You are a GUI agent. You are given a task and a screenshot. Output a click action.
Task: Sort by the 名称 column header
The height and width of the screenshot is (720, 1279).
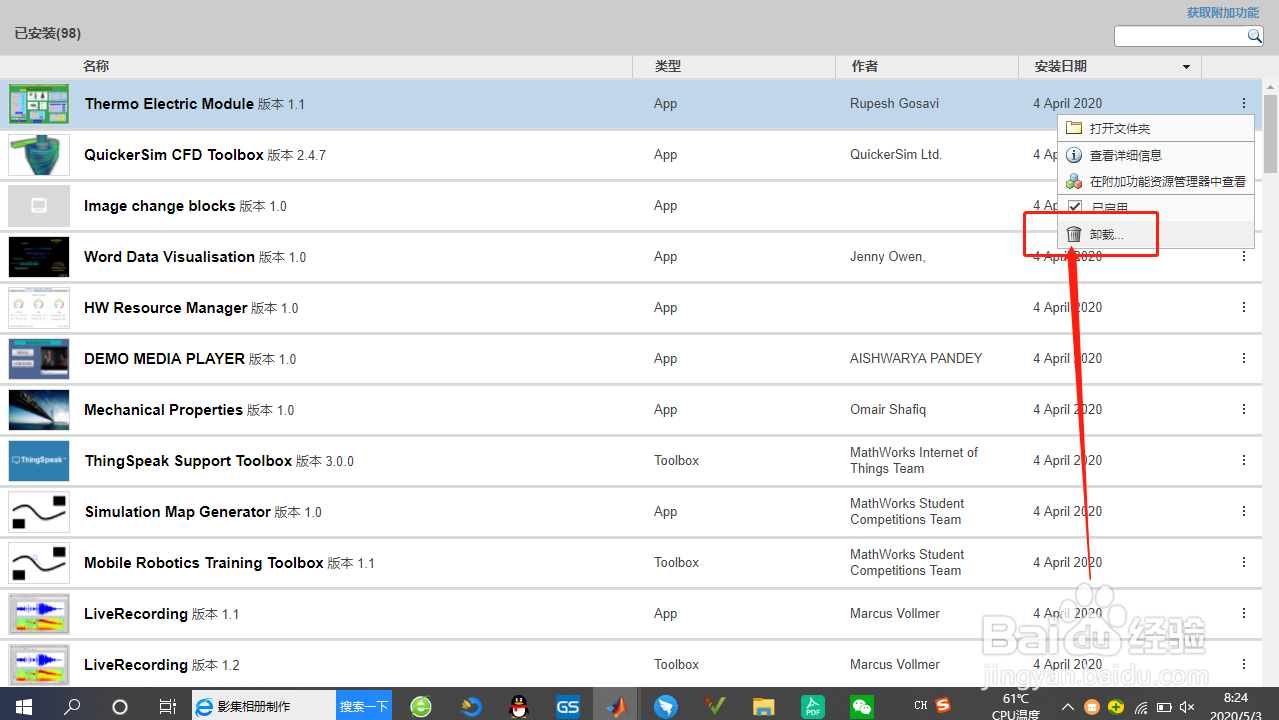(96, 66)
